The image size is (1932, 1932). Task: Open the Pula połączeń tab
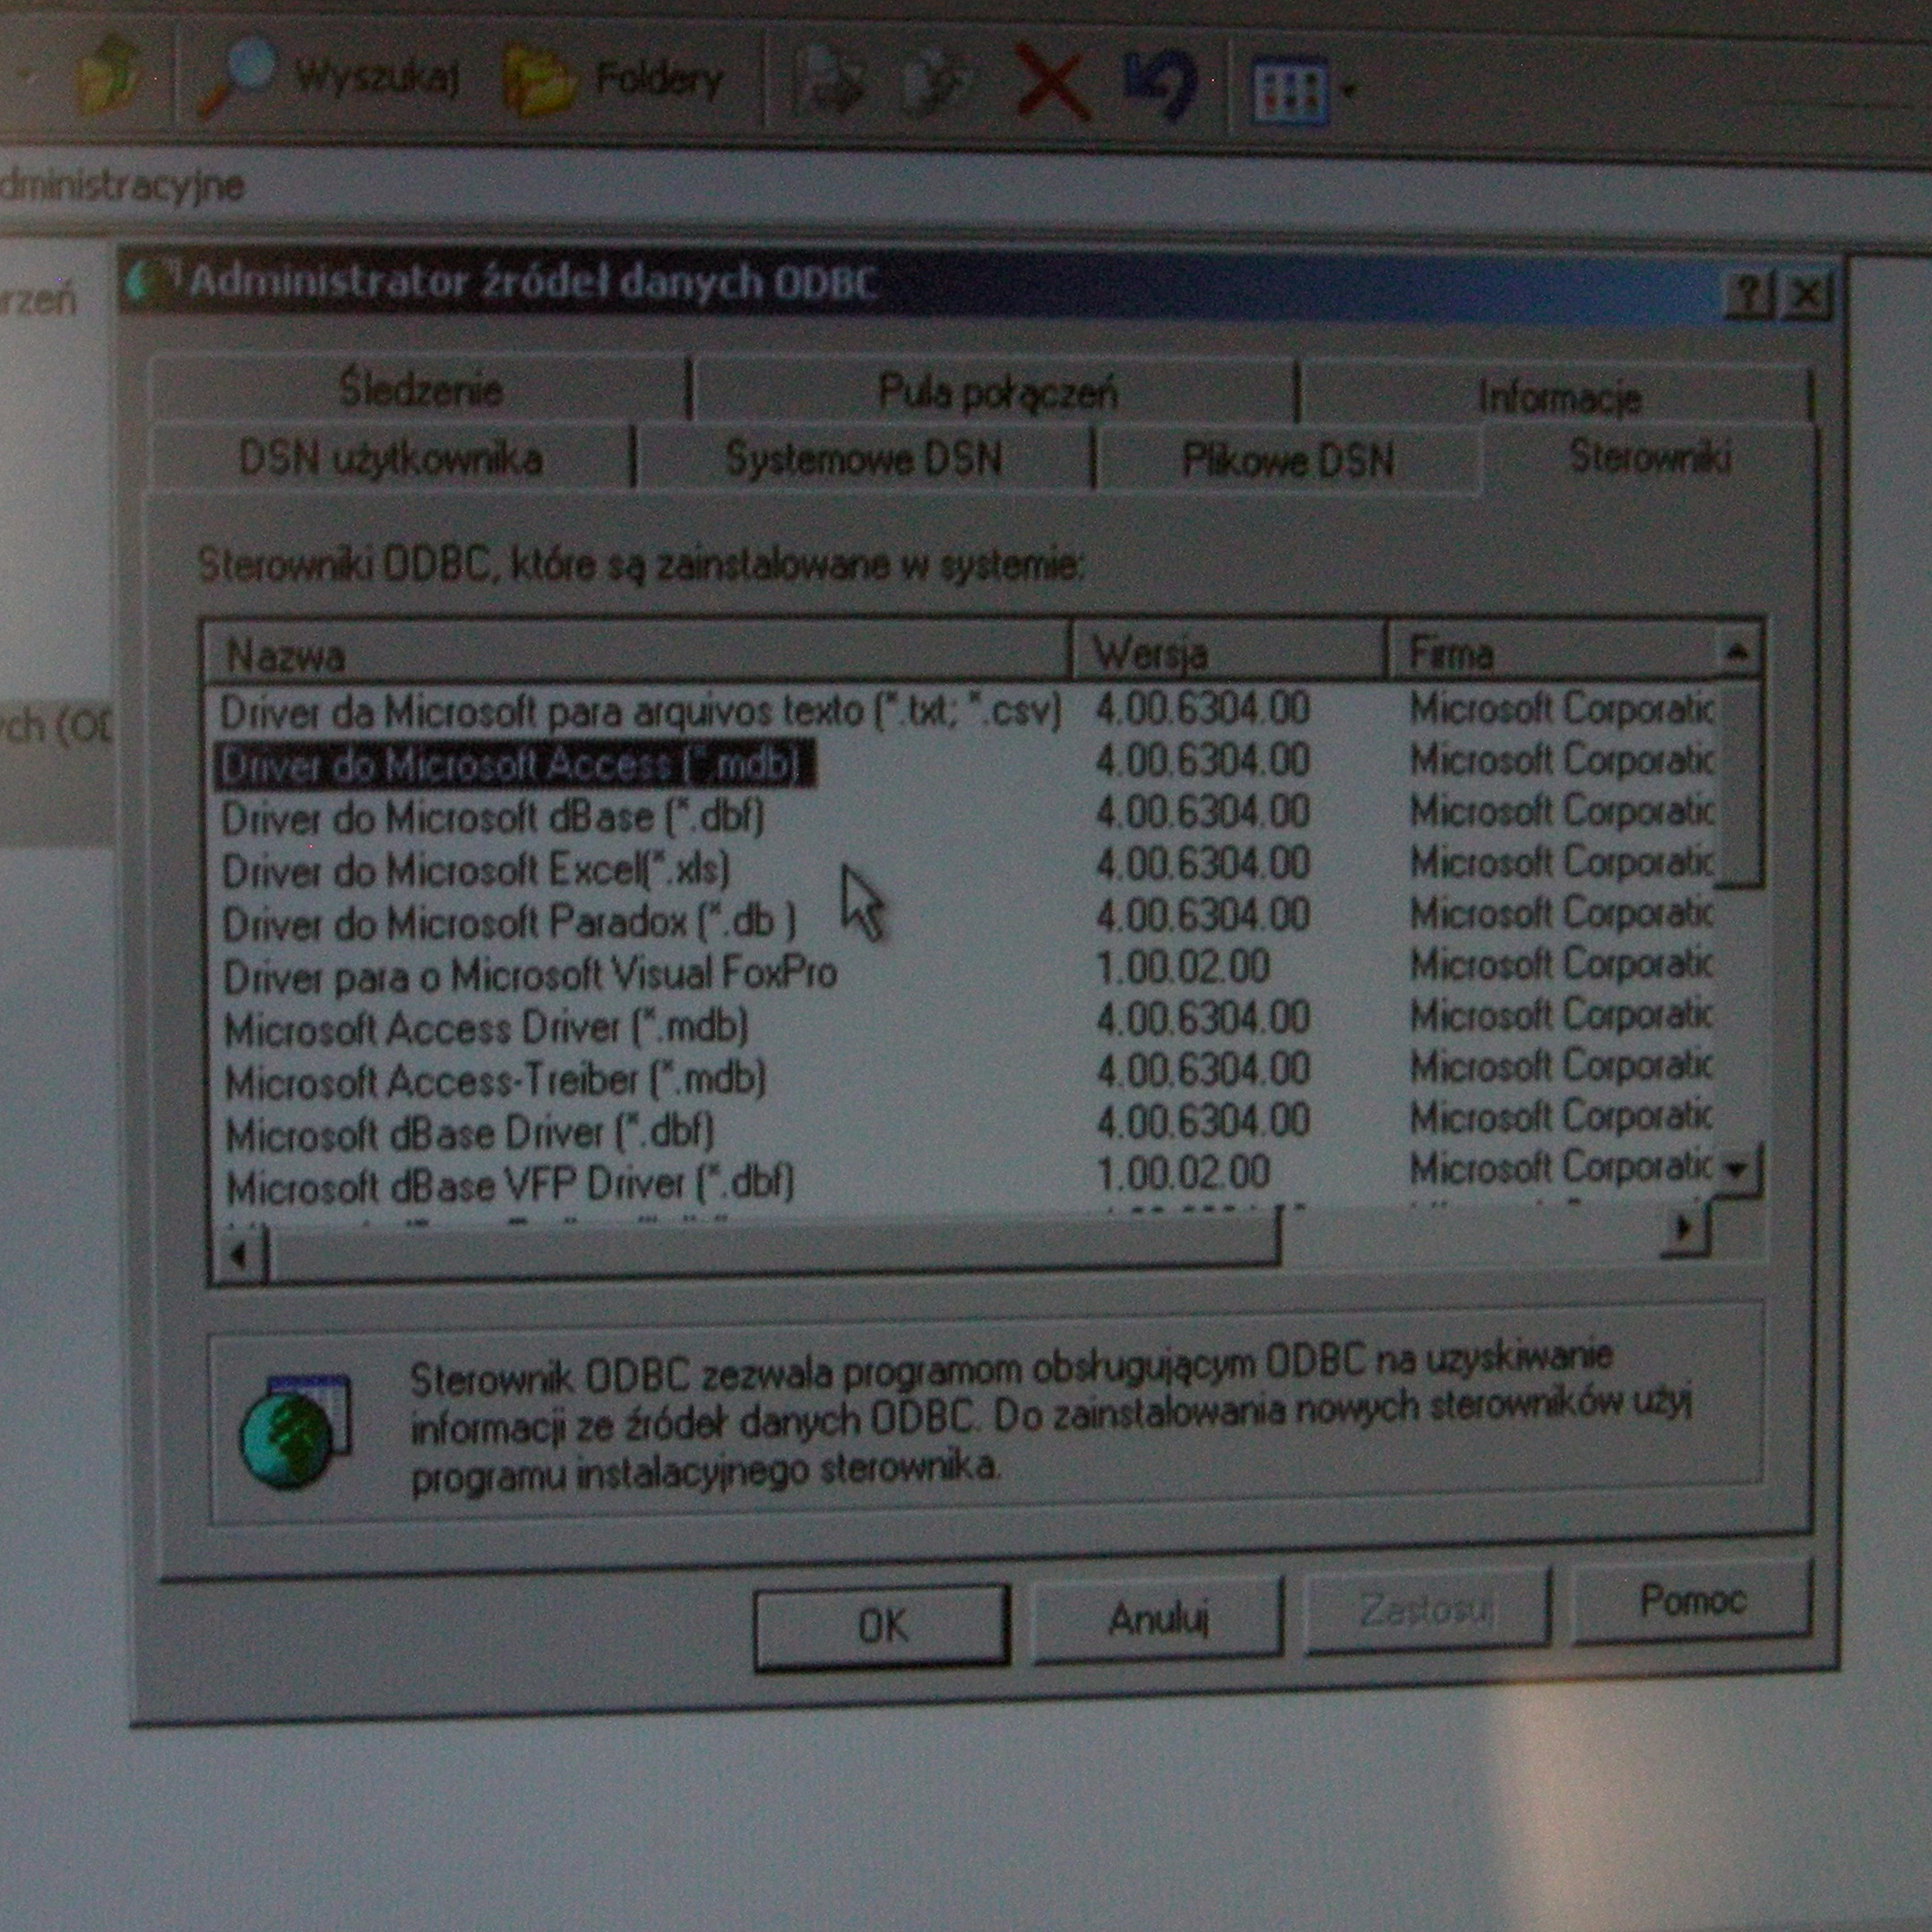click(996, 393)
